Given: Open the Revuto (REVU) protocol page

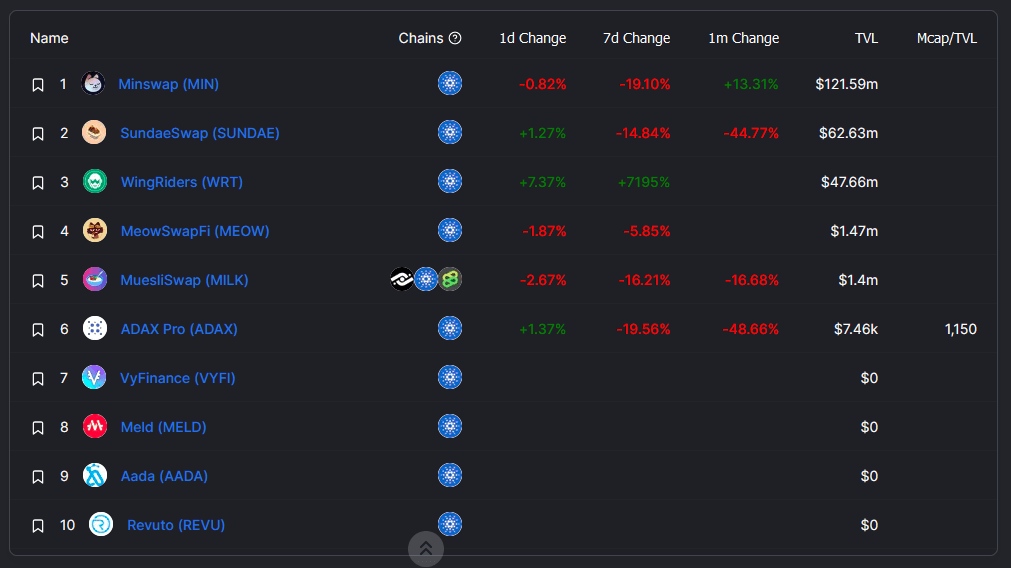Looking at the screenshot, I should coord(176,525).
